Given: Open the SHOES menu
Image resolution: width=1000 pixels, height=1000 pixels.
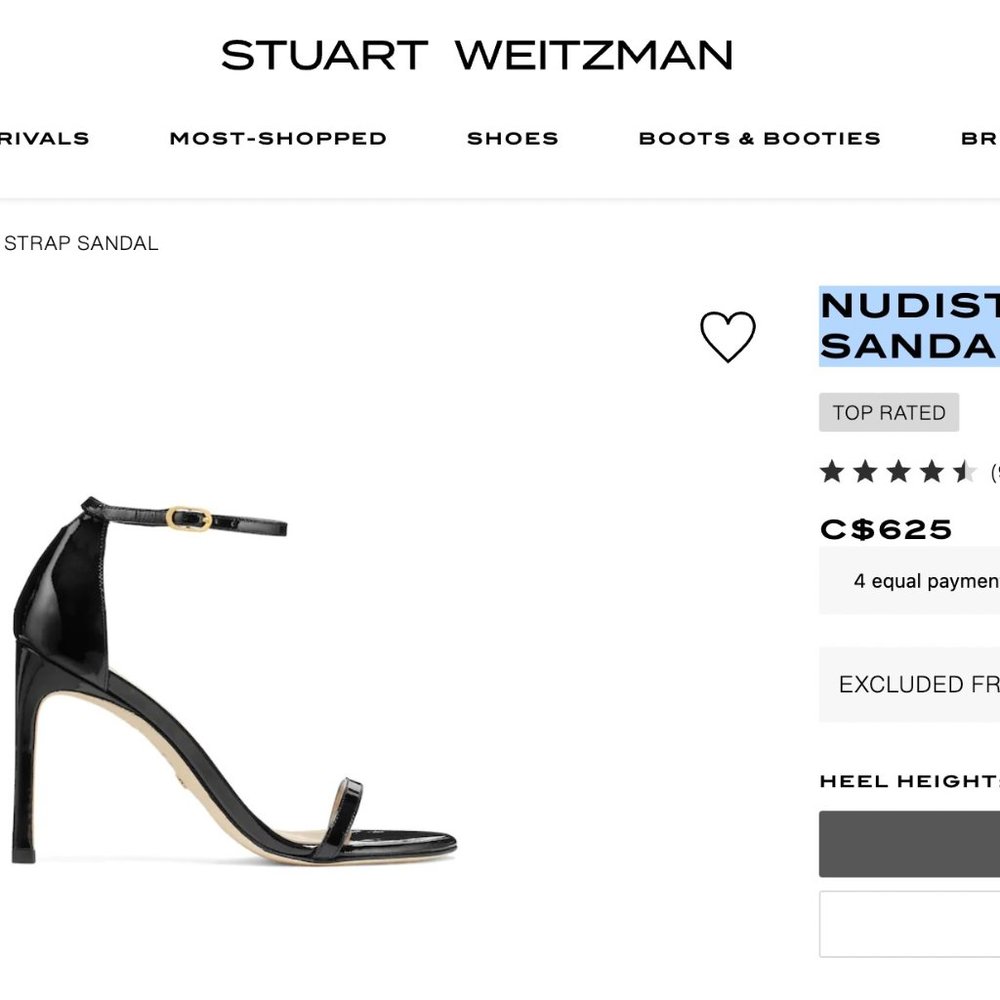Looking at the screenshot, I should [512, 137].
